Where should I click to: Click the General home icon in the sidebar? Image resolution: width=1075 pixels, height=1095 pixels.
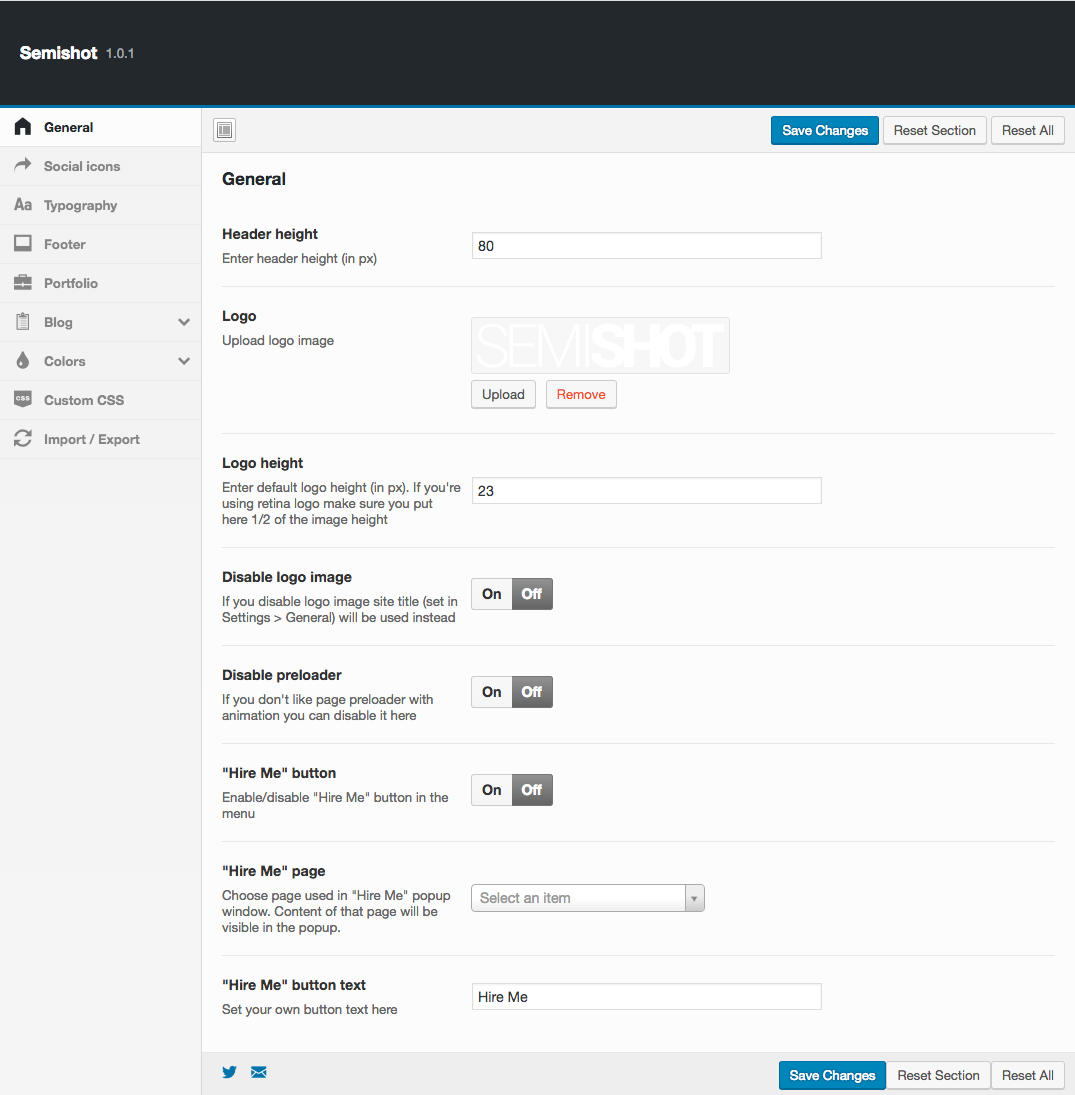point(23,127)
